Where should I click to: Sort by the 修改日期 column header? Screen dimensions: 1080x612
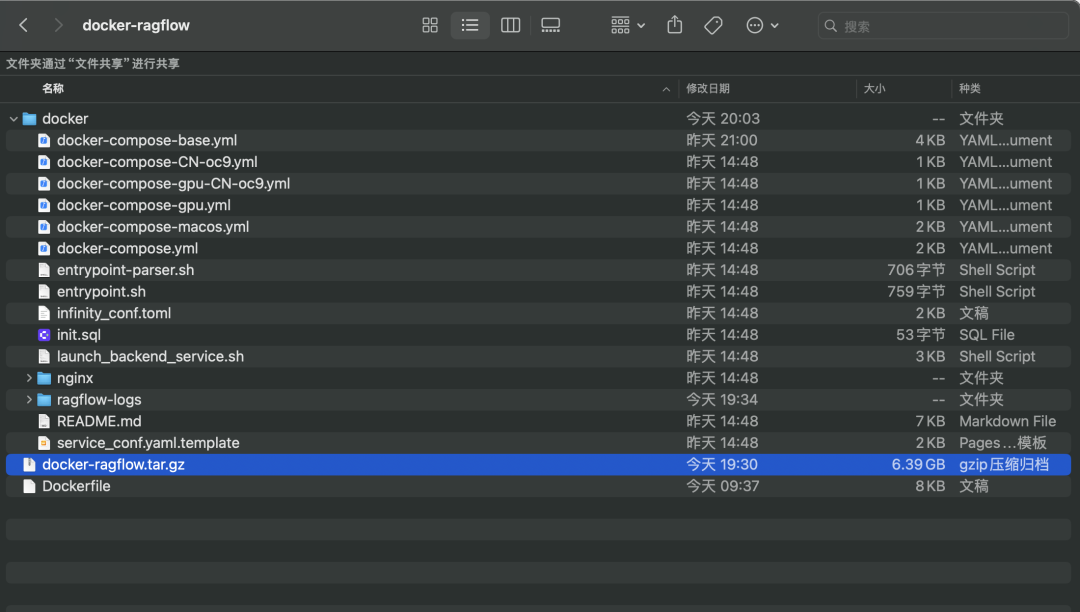[708, 88]
